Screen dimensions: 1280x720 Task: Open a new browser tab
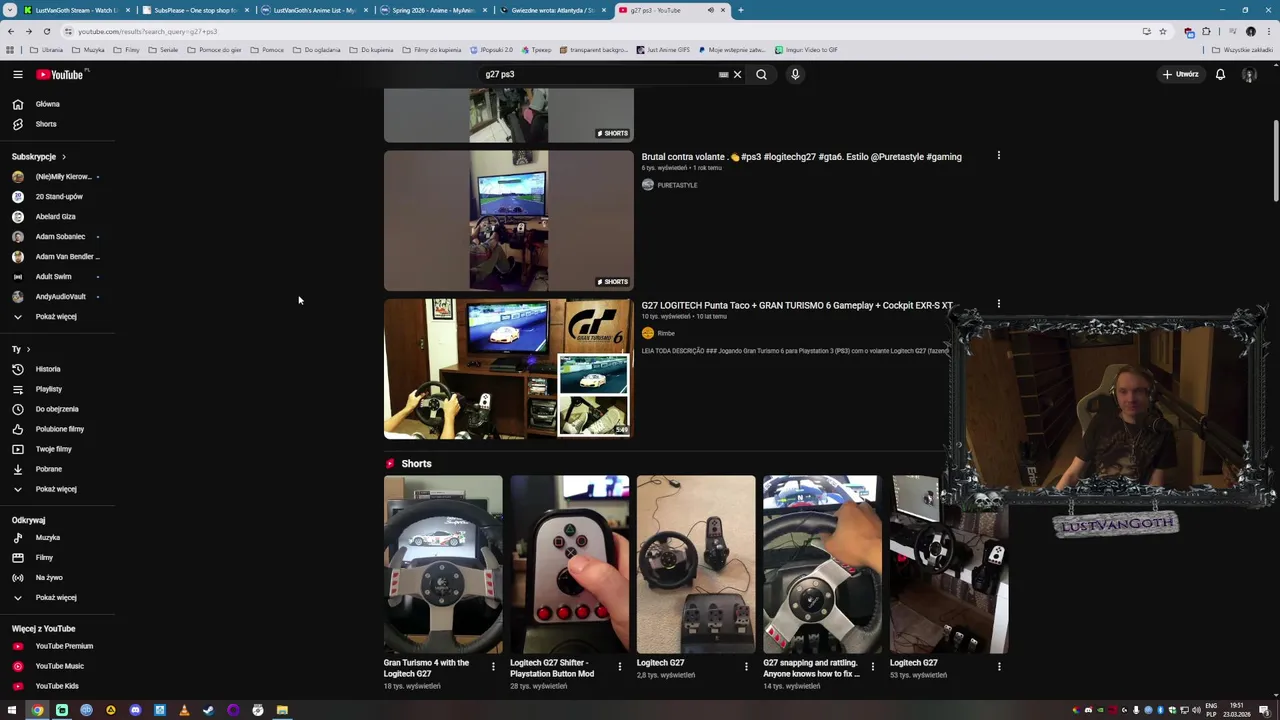(x=740, y=10)
